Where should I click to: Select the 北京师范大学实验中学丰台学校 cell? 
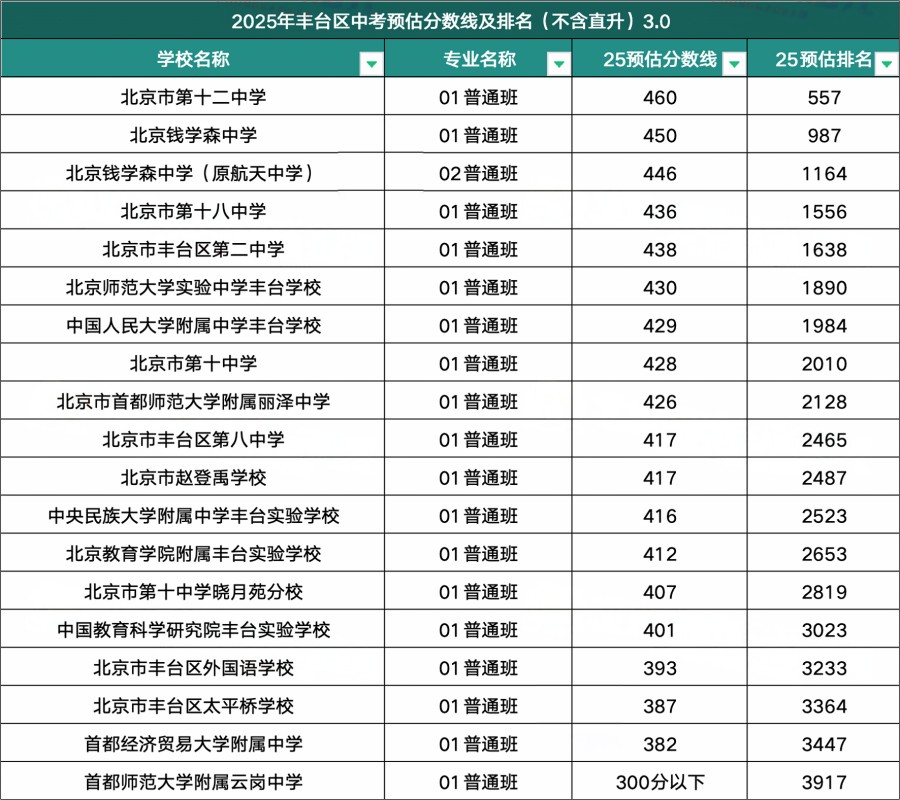tap(195, 287)
